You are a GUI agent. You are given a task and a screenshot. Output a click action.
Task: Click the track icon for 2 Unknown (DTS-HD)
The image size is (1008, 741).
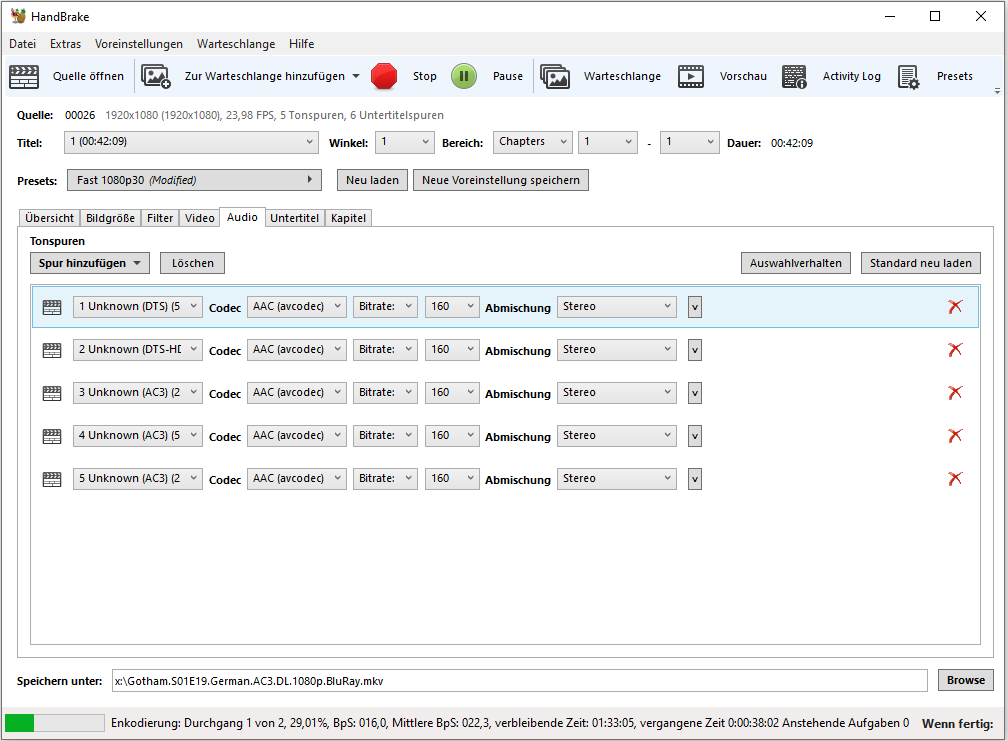[52, 350]
